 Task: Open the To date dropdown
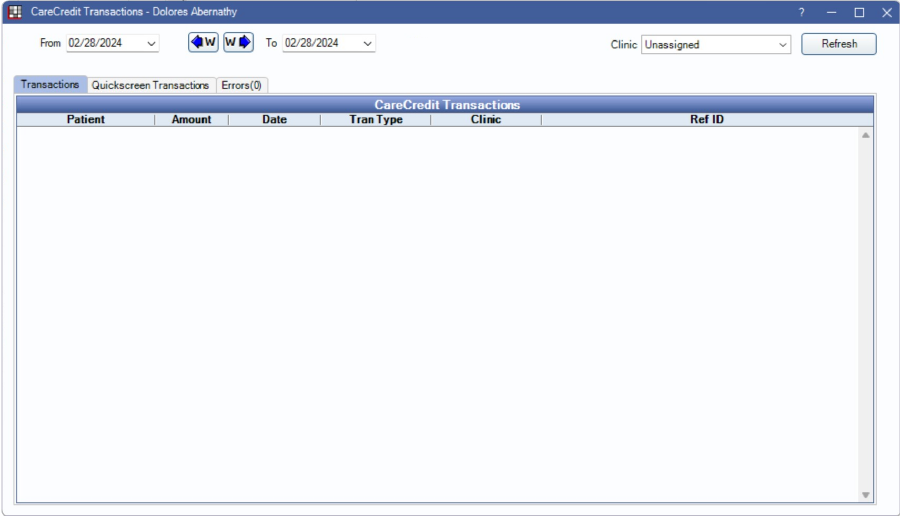coord(367,44)
